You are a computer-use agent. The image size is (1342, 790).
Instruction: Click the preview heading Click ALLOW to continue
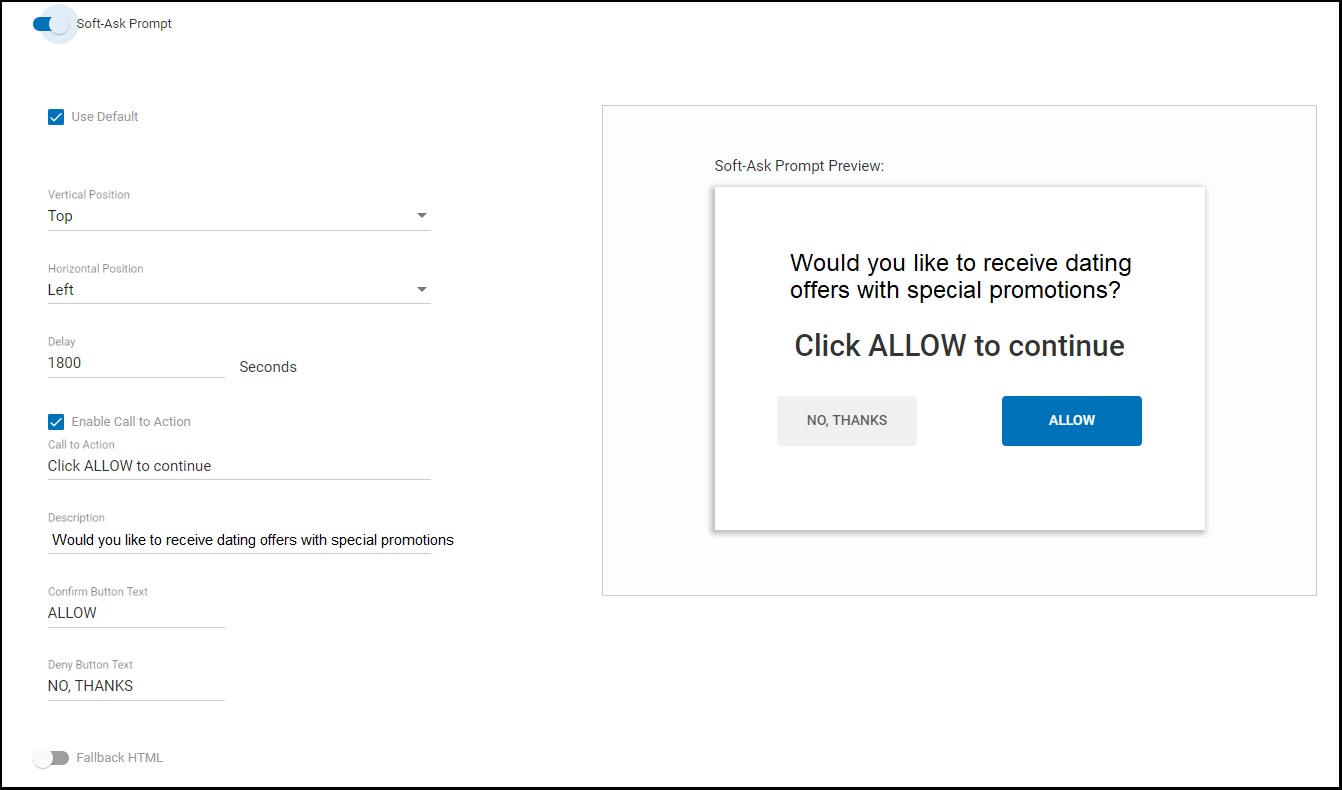959,346
